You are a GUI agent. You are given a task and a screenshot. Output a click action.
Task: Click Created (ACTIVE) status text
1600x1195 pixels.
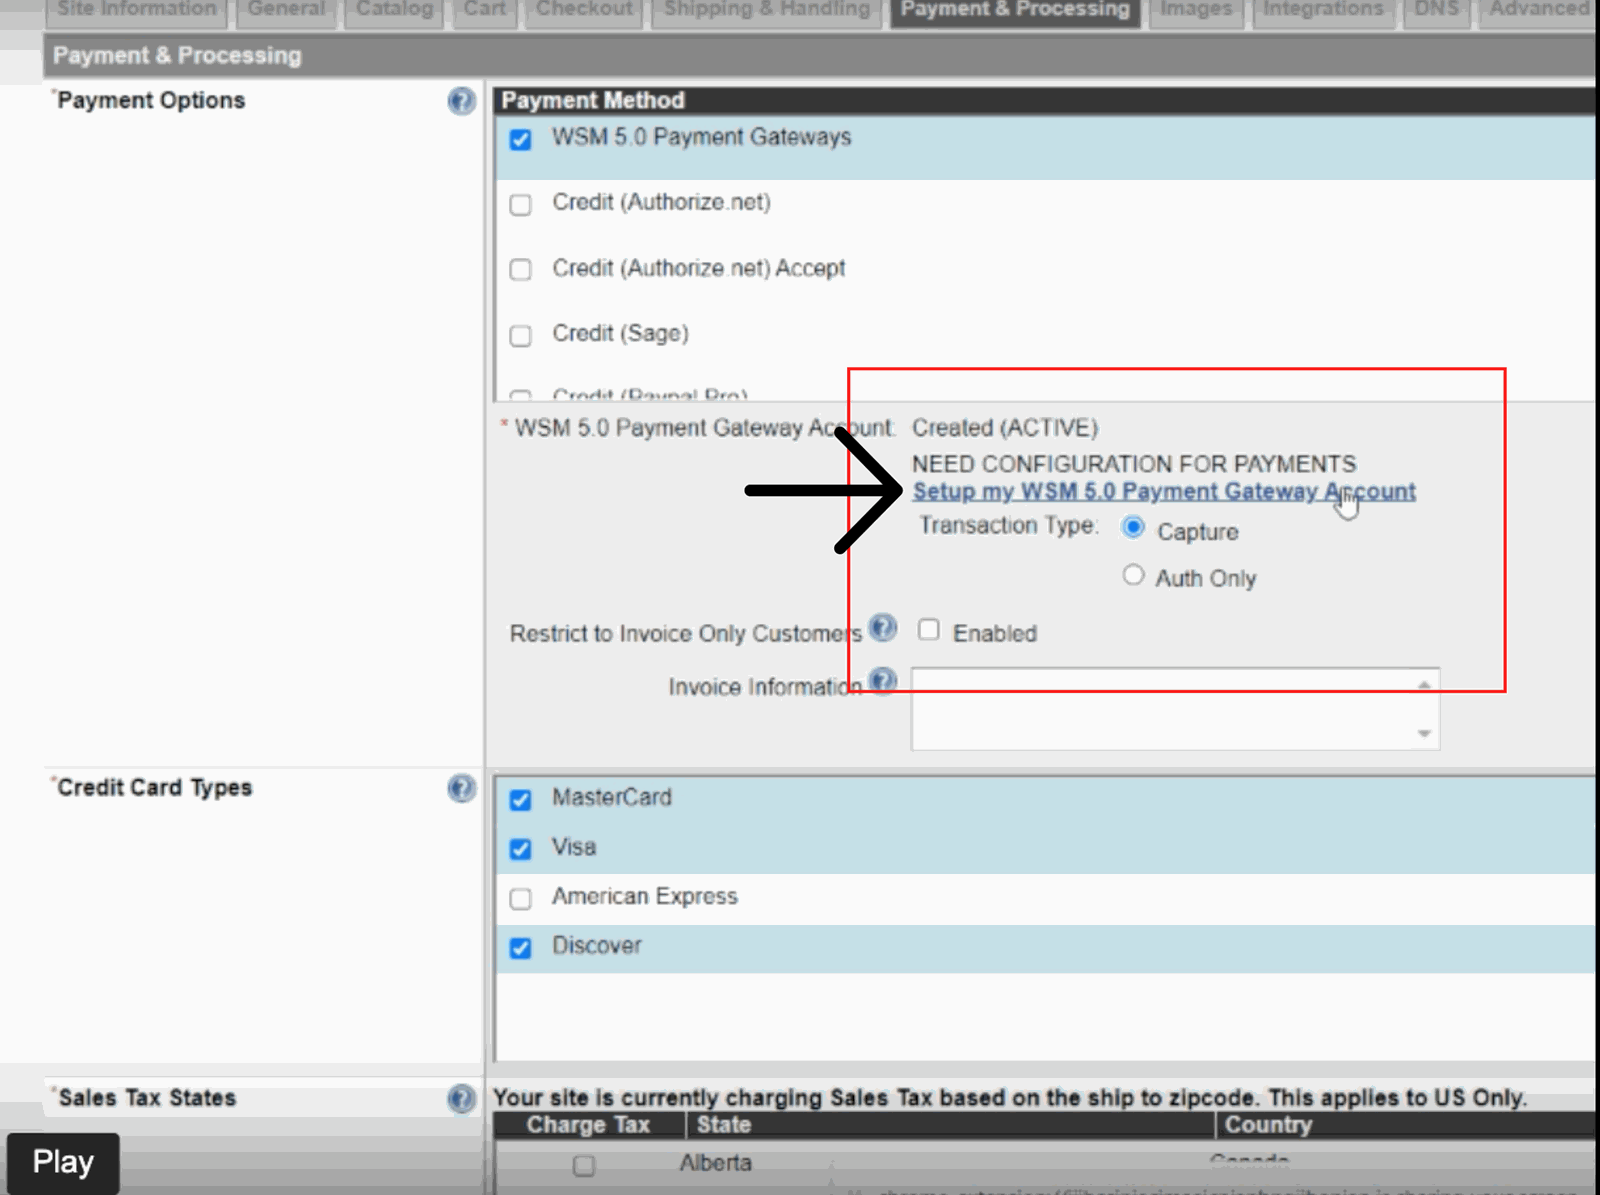(x=1005, y=428)
